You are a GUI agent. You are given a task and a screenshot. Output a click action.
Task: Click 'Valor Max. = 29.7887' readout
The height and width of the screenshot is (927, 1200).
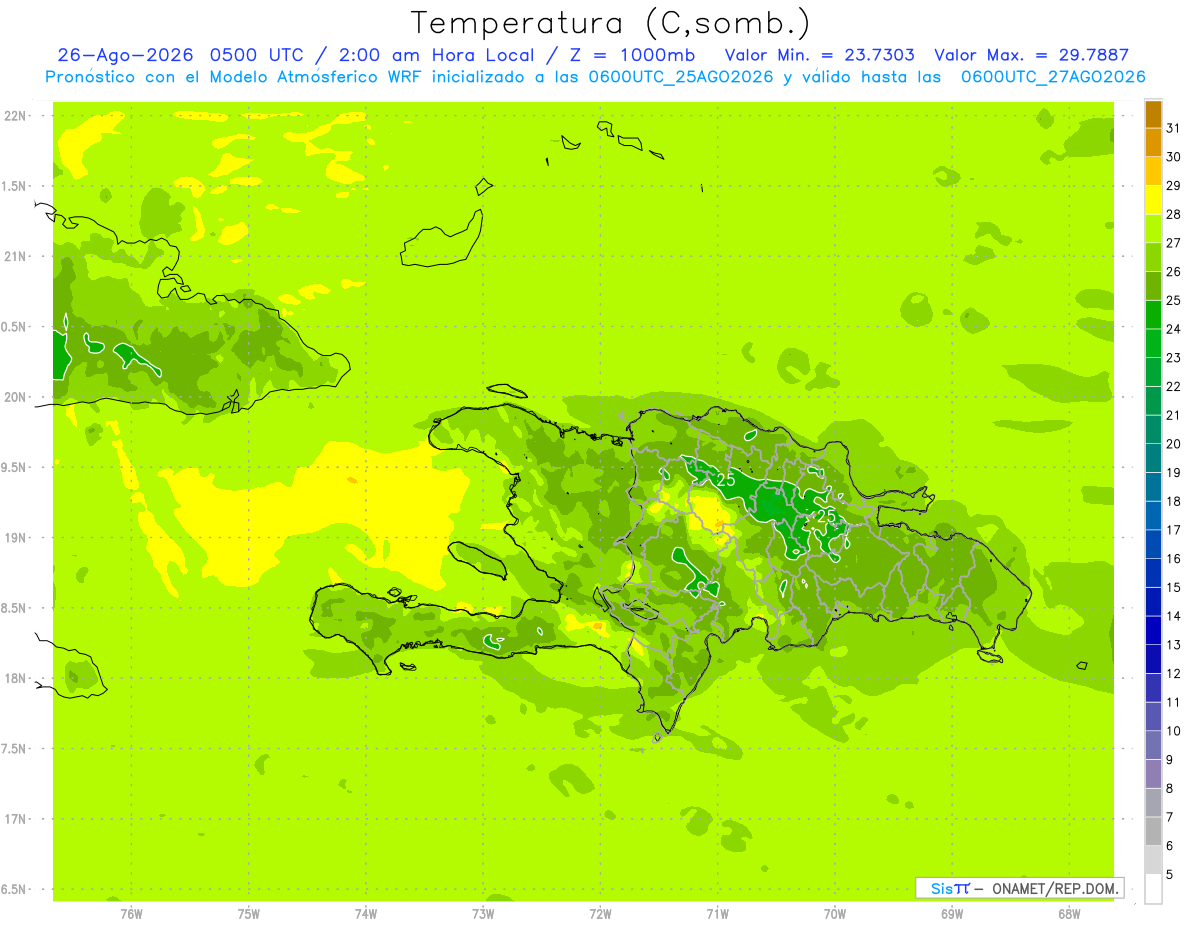[x=1031, y=55]
